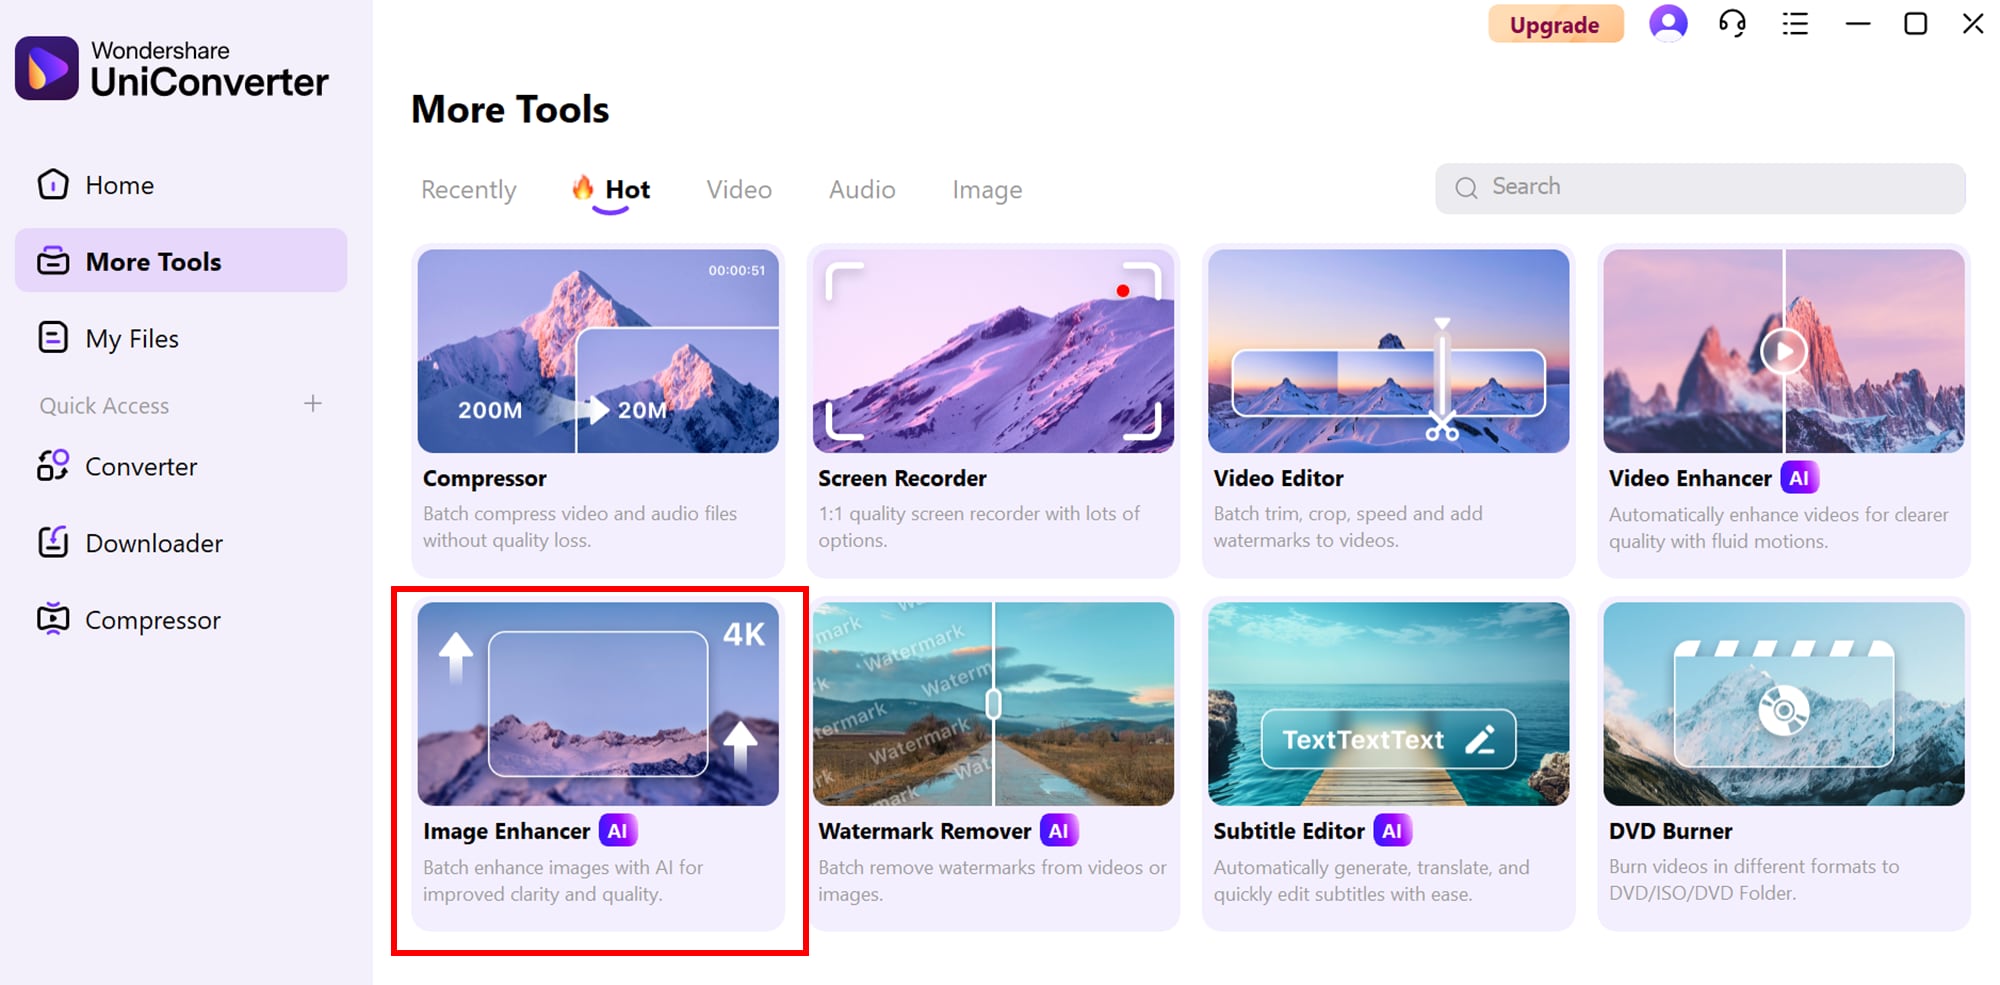Open the Compressor tool thumbnail
The height and width of the screenshot is (985, 2000).
[598, 351]
